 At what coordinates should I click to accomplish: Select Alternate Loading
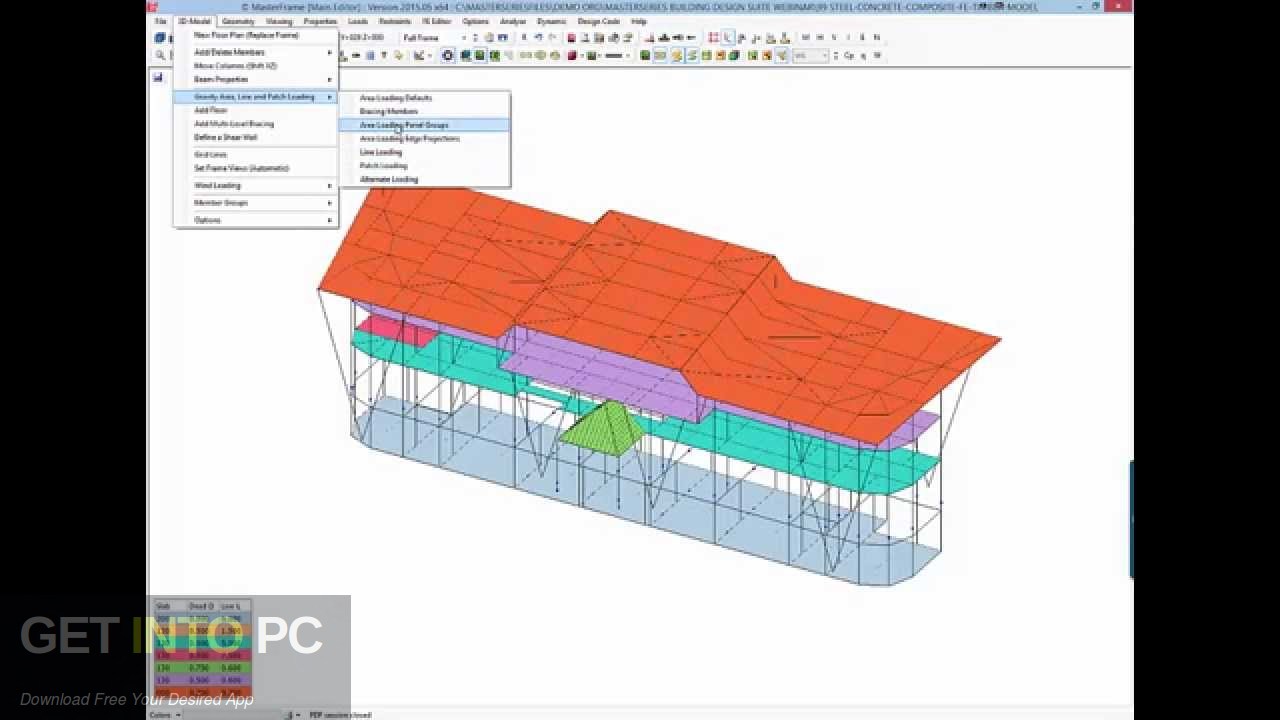(x=389, y=179)
